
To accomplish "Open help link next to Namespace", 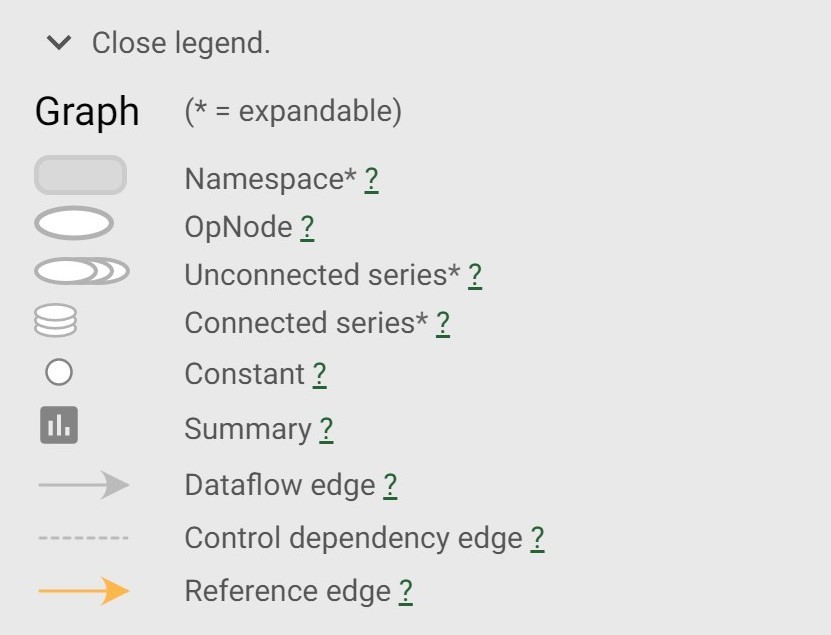I will pyautogui.click(x=372, y=180).
